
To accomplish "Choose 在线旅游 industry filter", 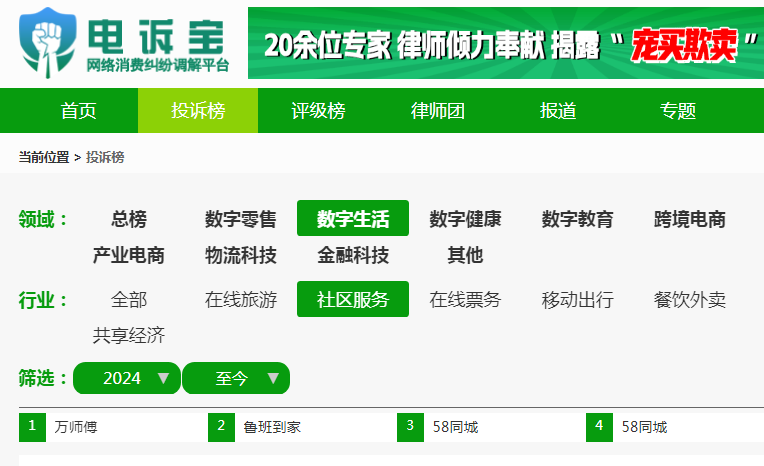I will pos(241,299).
